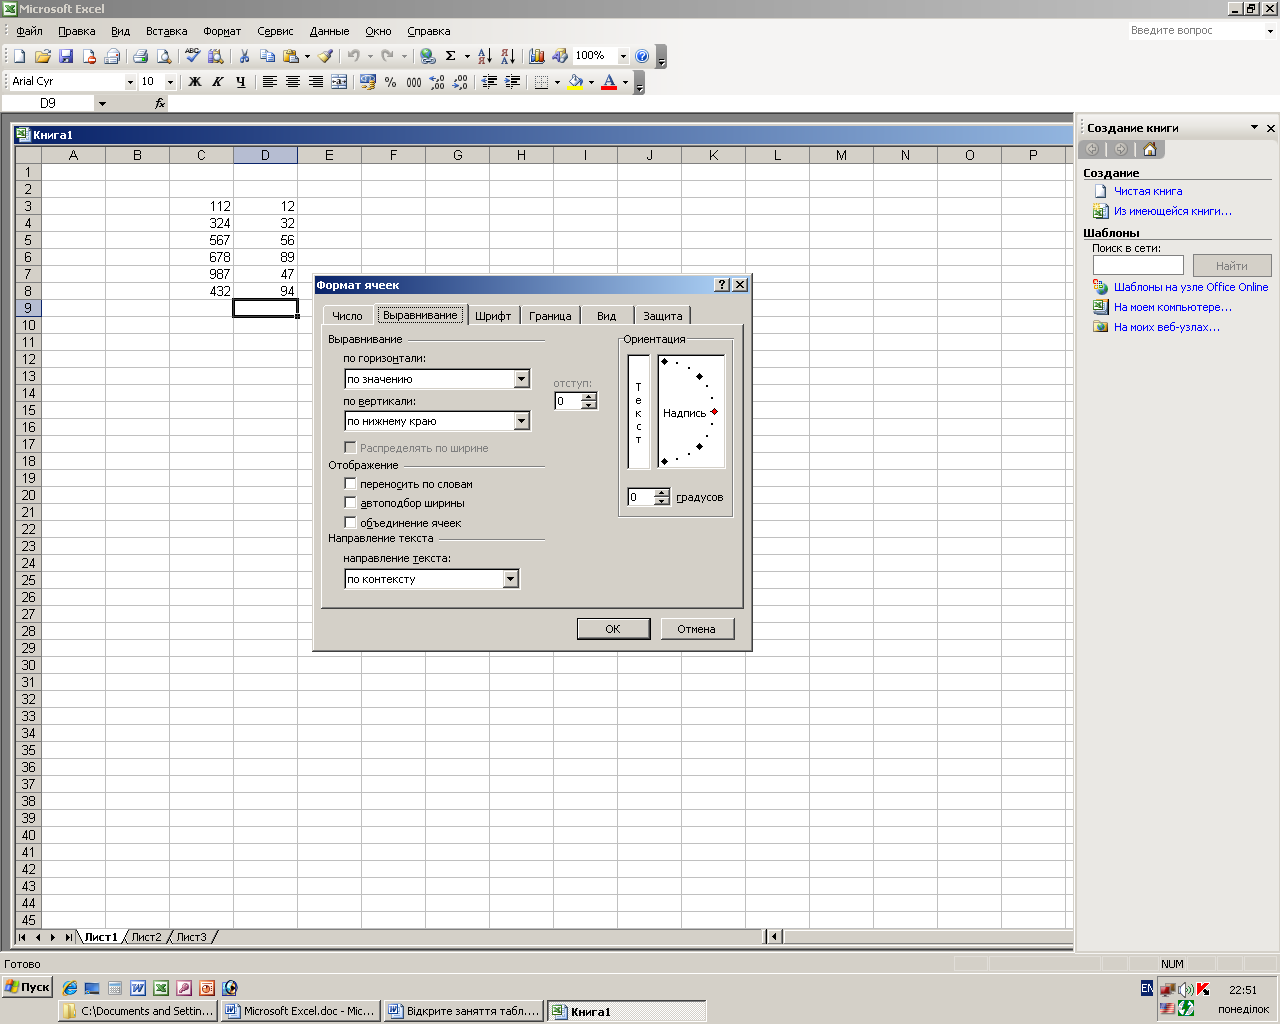Check the 'автоподбор ширины' option
Screen dimensions: 1280x1024
350,503
